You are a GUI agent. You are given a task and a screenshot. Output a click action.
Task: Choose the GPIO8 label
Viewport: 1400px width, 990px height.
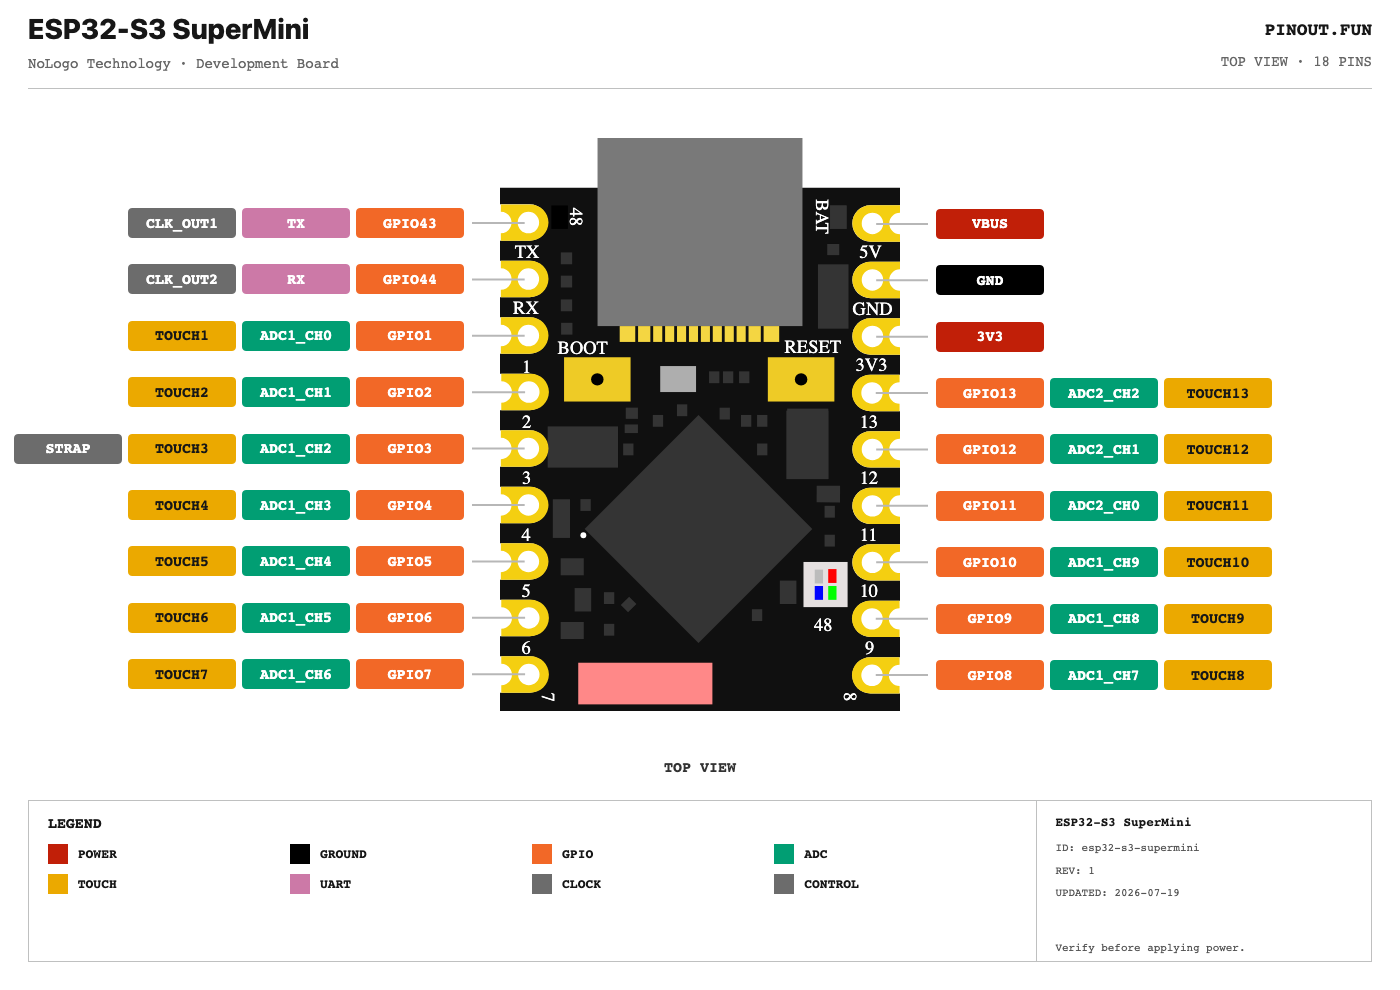(x=990, y=675)
